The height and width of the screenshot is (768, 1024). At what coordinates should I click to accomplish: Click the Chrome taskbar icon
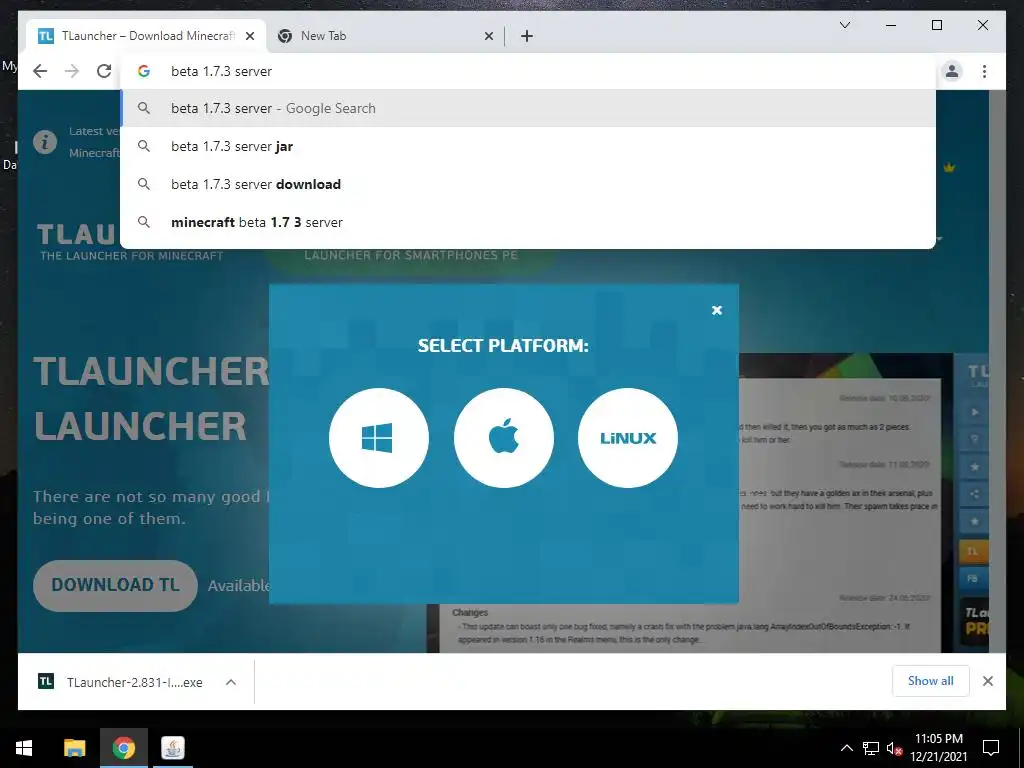tap(123, 748)
